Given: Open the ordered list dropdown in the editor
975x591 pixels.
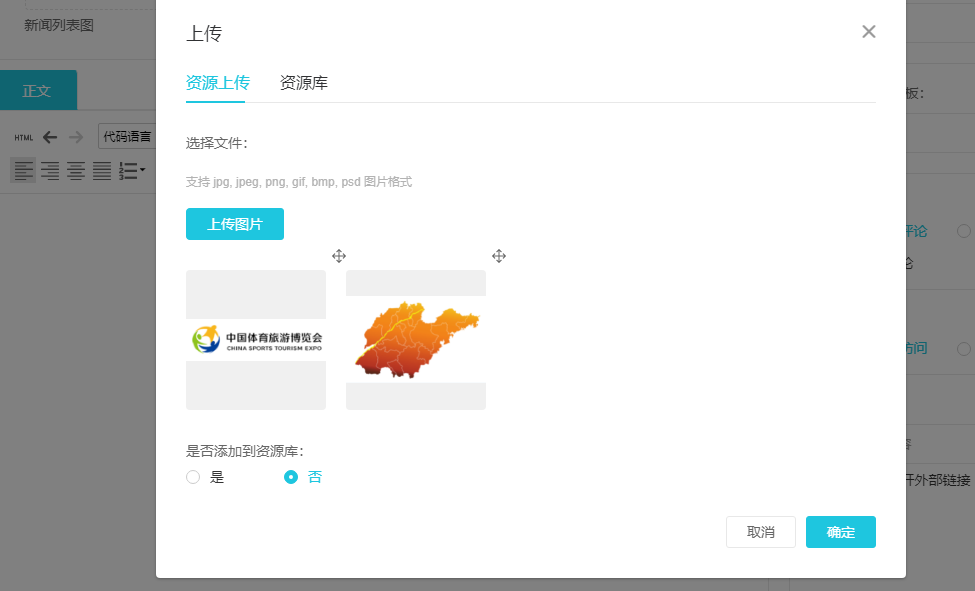Looking at the screenshot, I should click(x=132, y=170).
